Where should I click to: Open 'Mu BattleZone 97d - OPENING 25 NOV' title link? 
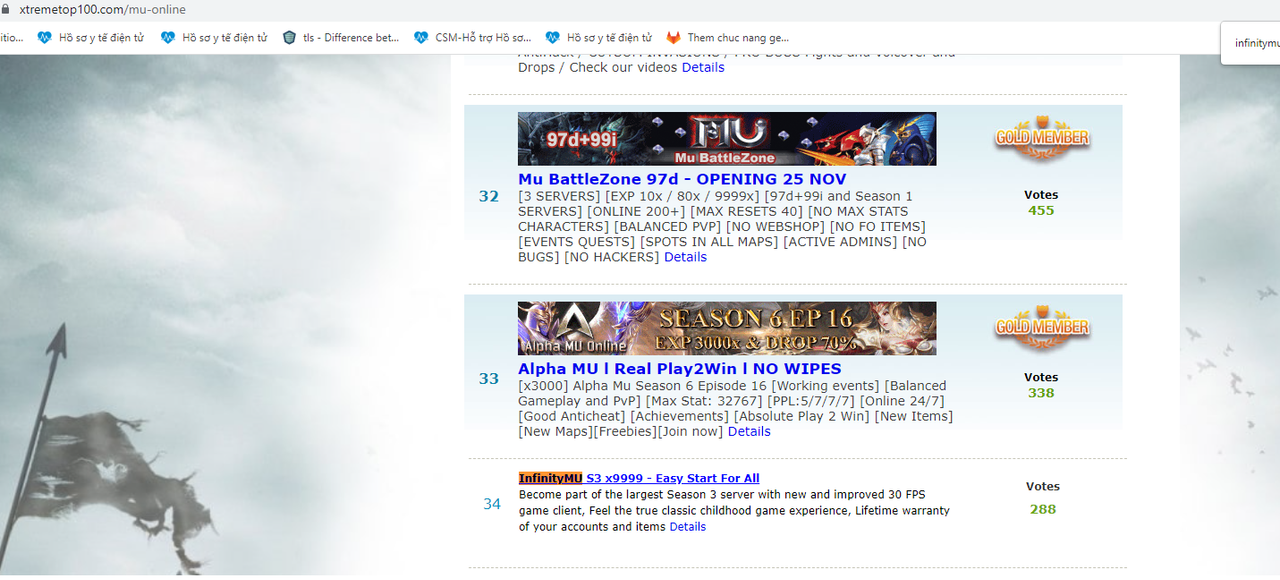coord(682,180)
